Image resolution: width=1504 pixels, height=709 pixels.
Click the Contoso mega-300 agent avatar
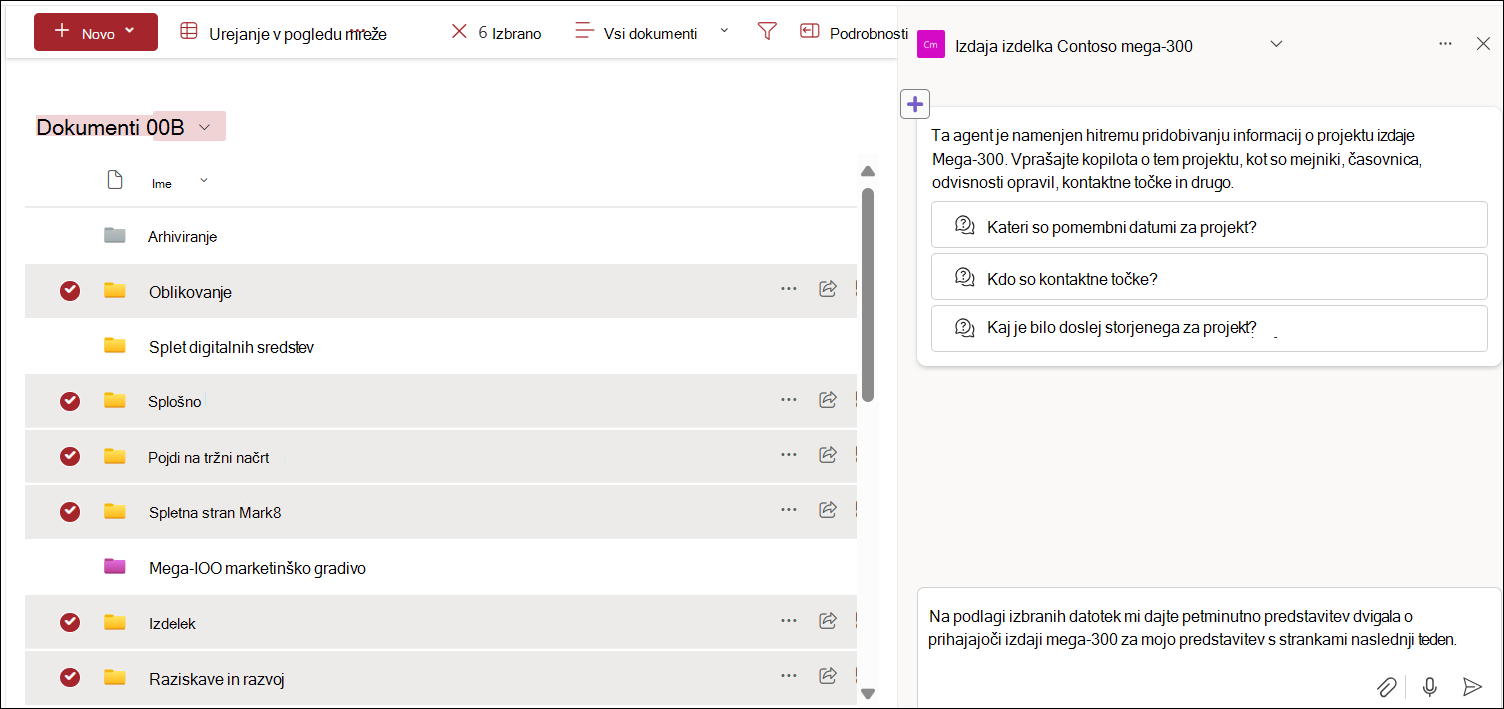point(931,45)
